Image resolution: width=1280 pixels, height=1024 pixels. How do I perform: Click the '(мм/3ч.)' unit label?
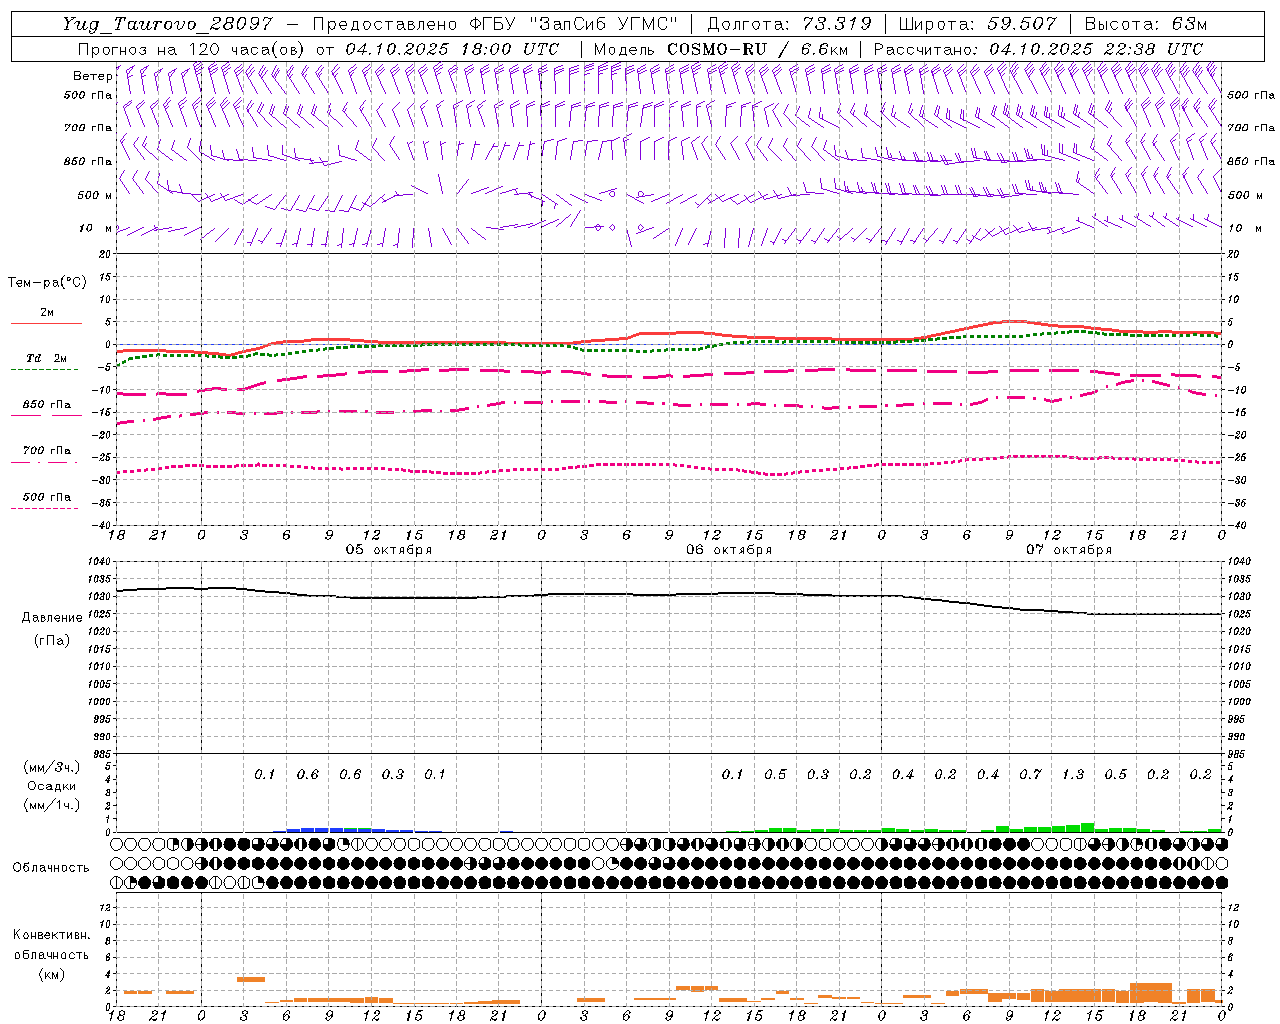coord(51,767)
